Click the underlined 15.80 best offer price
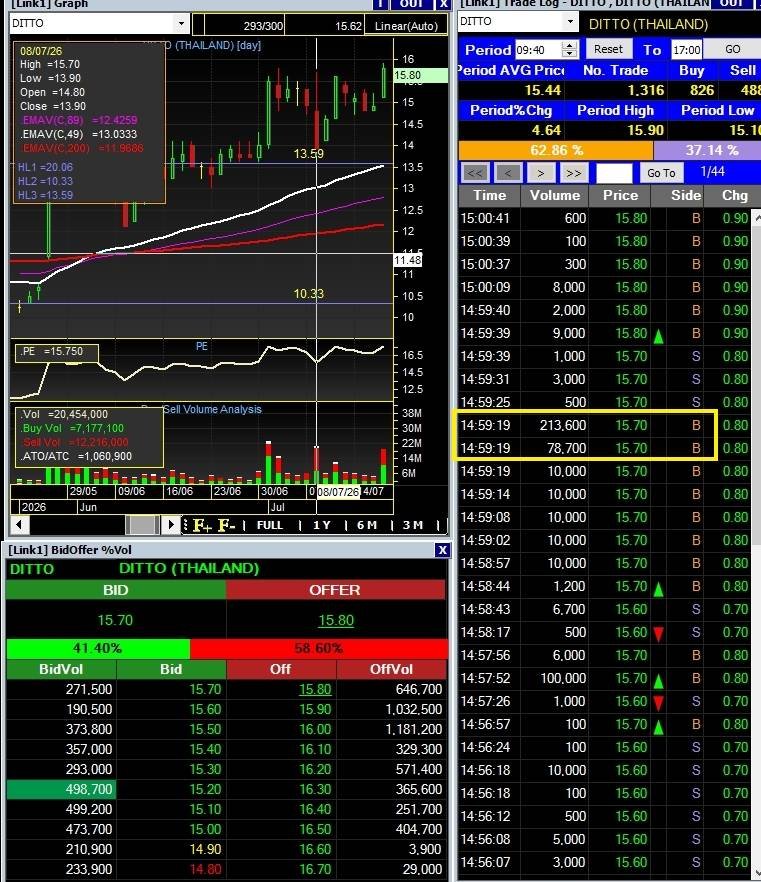The height and width of the screenshot is (882, 761). (x=336, y=620)
